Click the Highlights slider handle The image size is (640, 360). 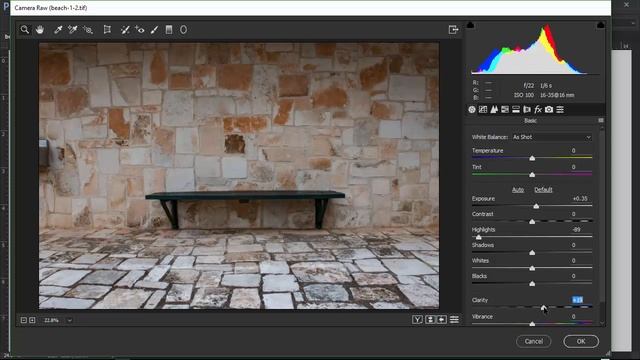click(x=479, y=237)
